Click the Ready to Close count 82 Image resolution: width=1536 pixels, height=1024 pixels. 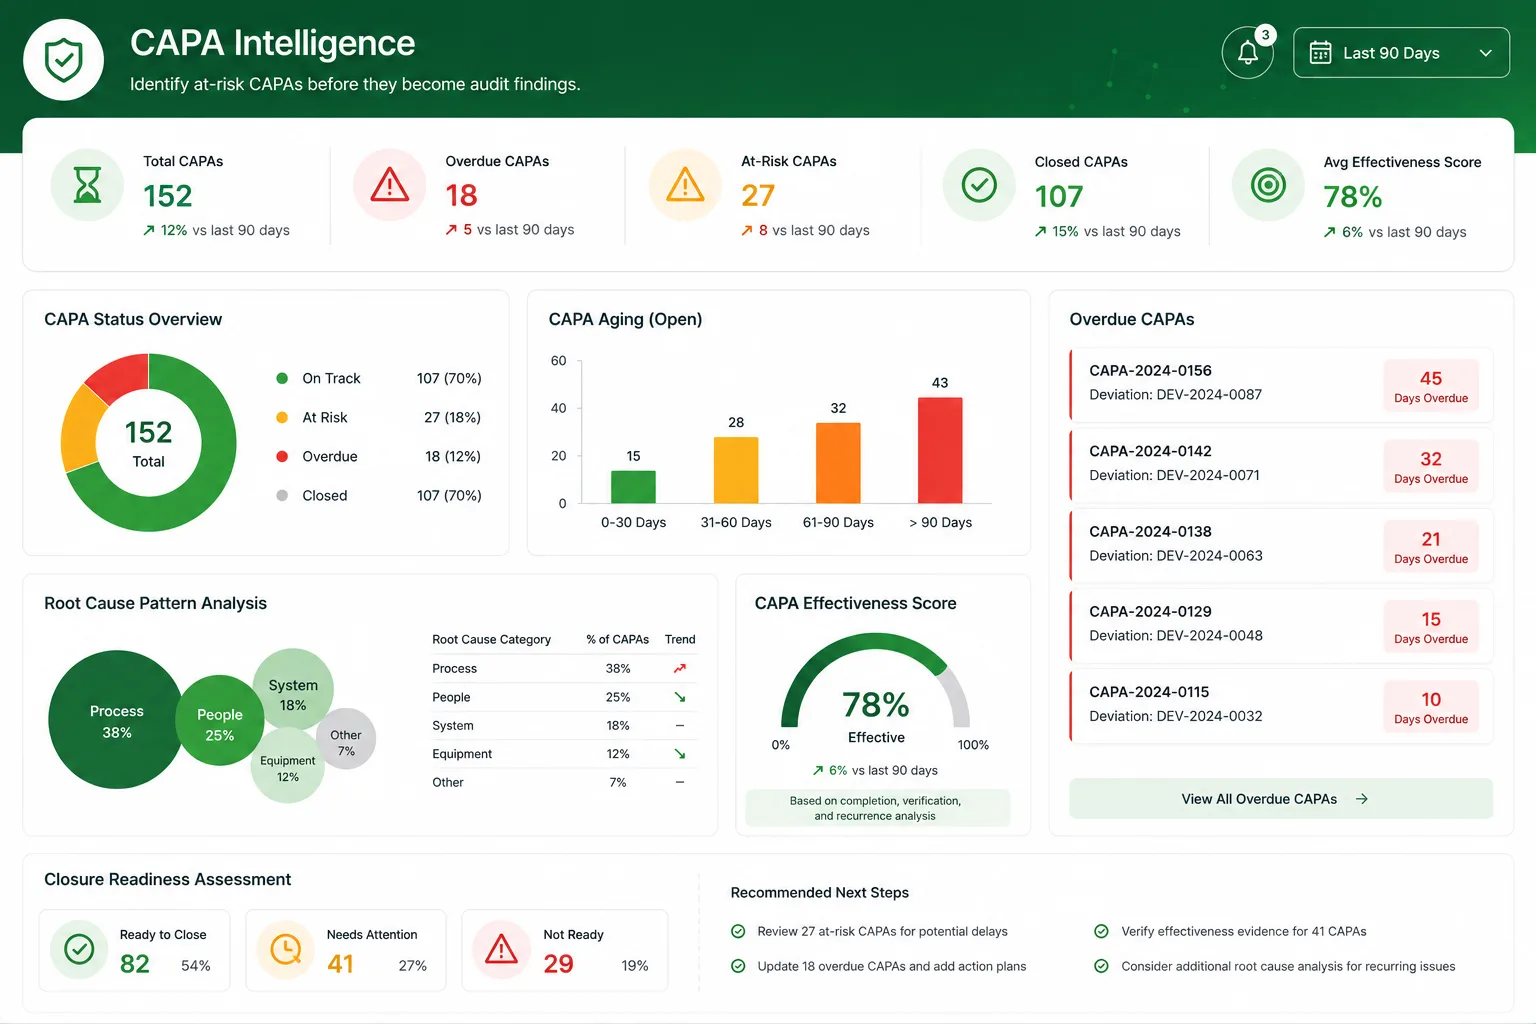135,964
